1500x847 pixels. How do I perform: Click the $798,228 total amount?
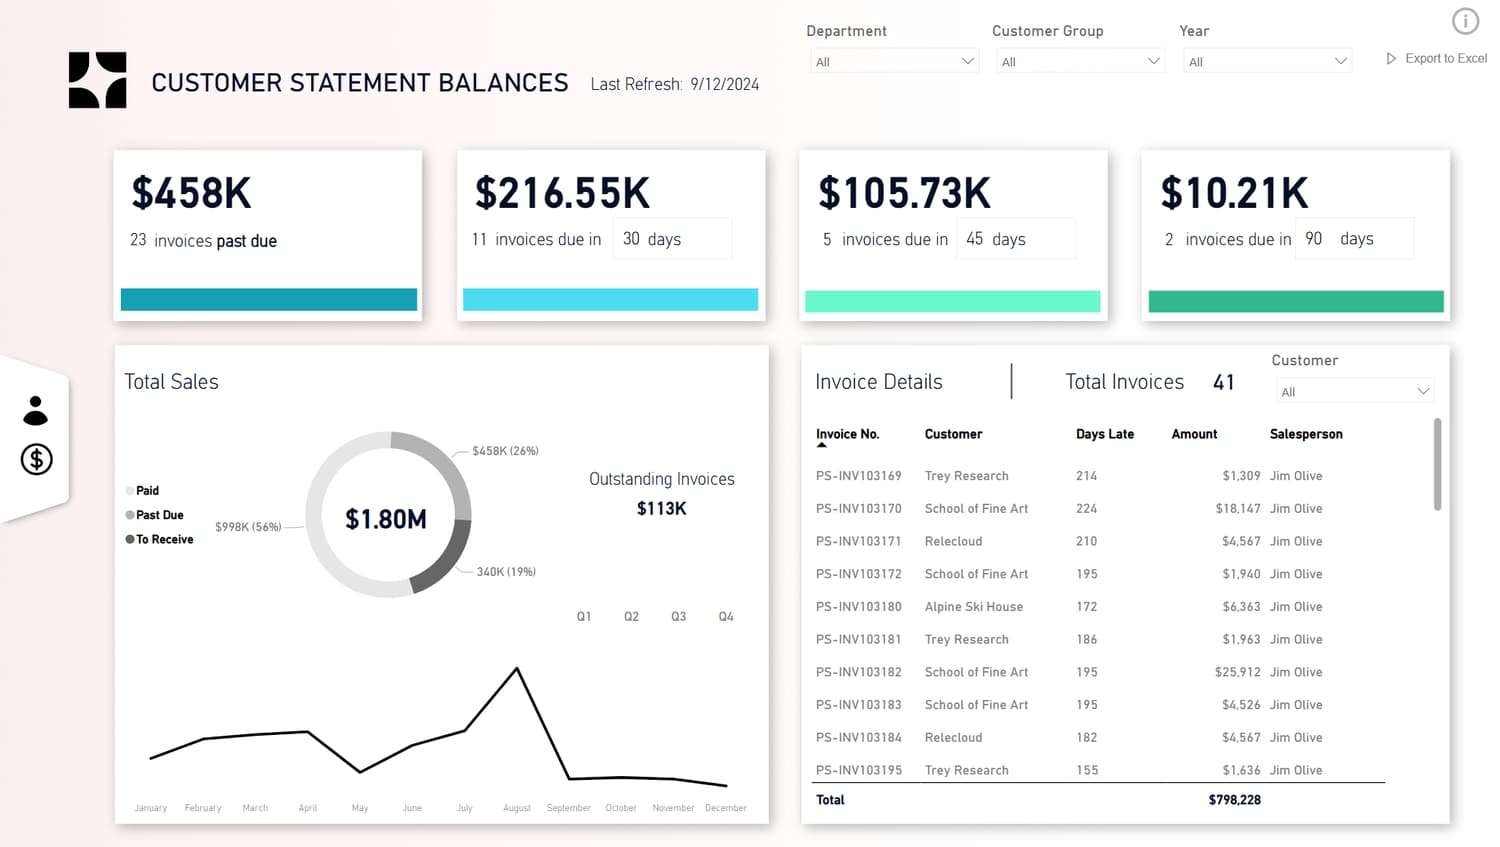click(x=1235, y=800)
